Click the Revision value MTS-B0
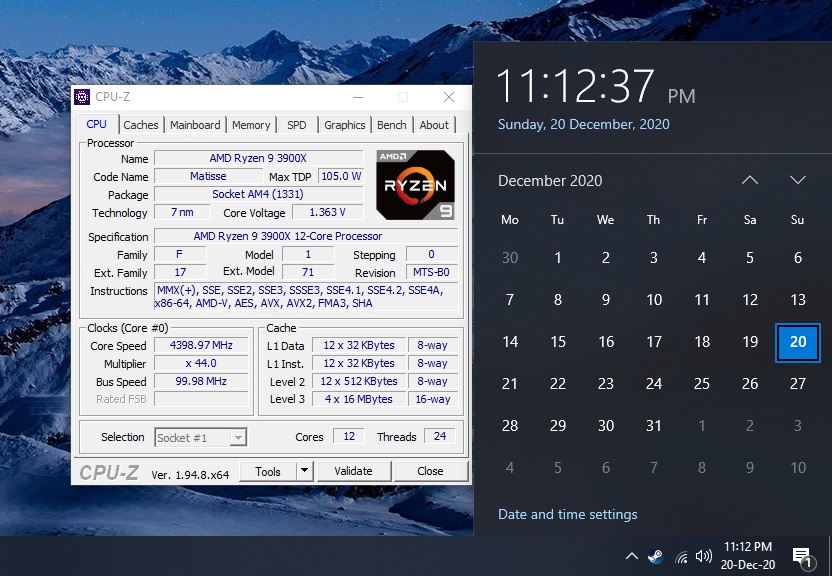This screenshot has width=832, height=576. [431, 273]
